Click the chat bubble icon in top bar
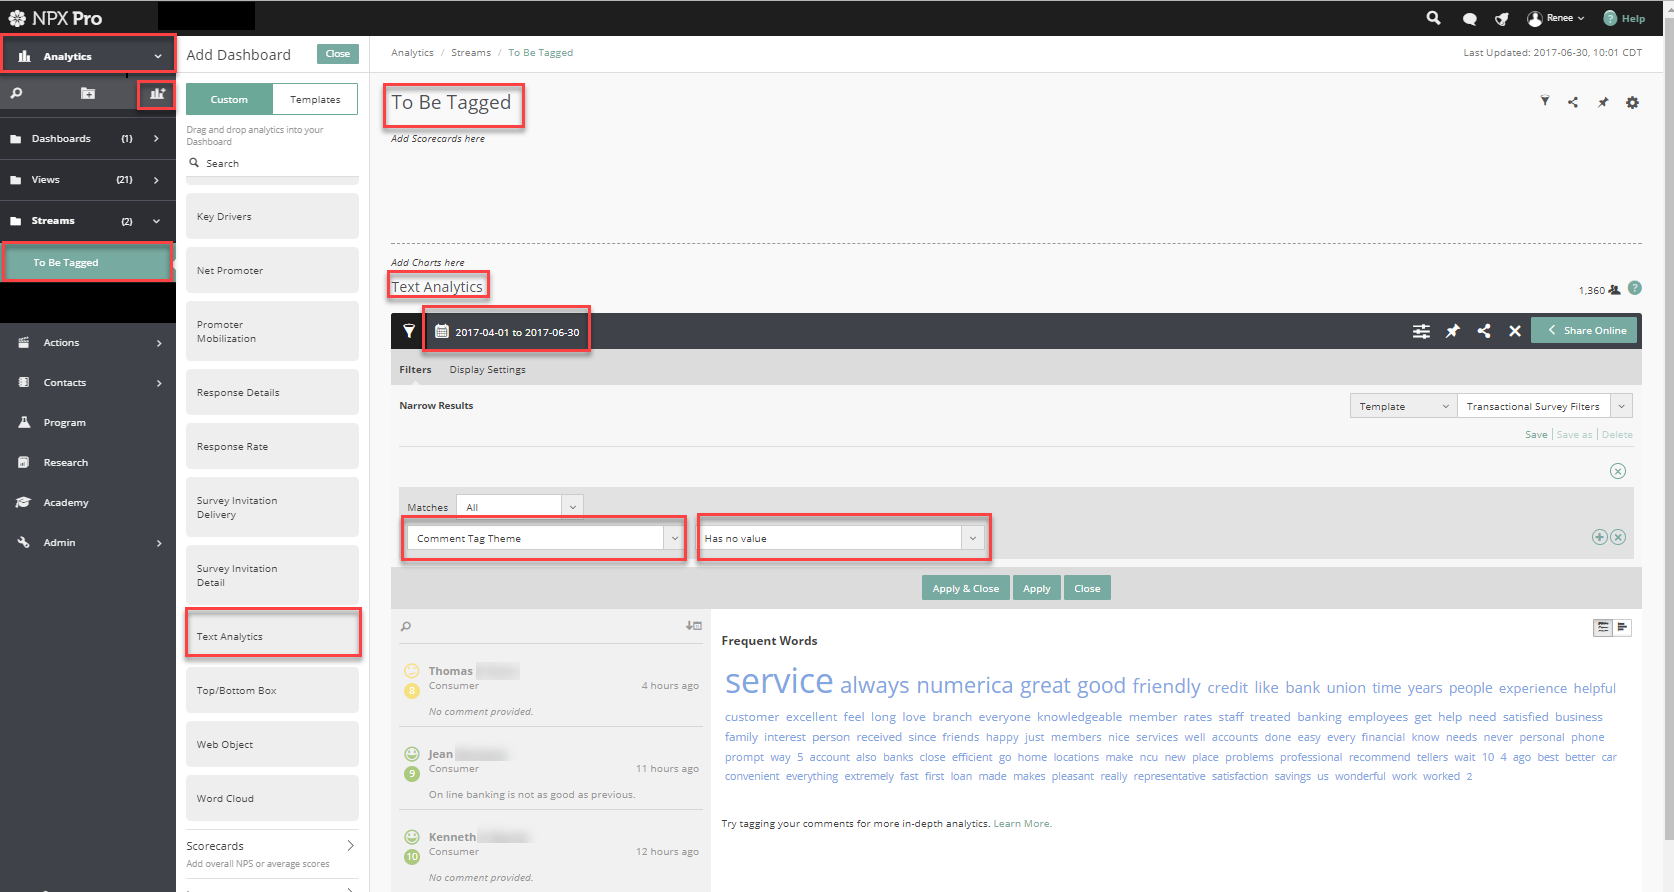The height and width of the screenshot is (892, 1674). [x=1469, y=19]
